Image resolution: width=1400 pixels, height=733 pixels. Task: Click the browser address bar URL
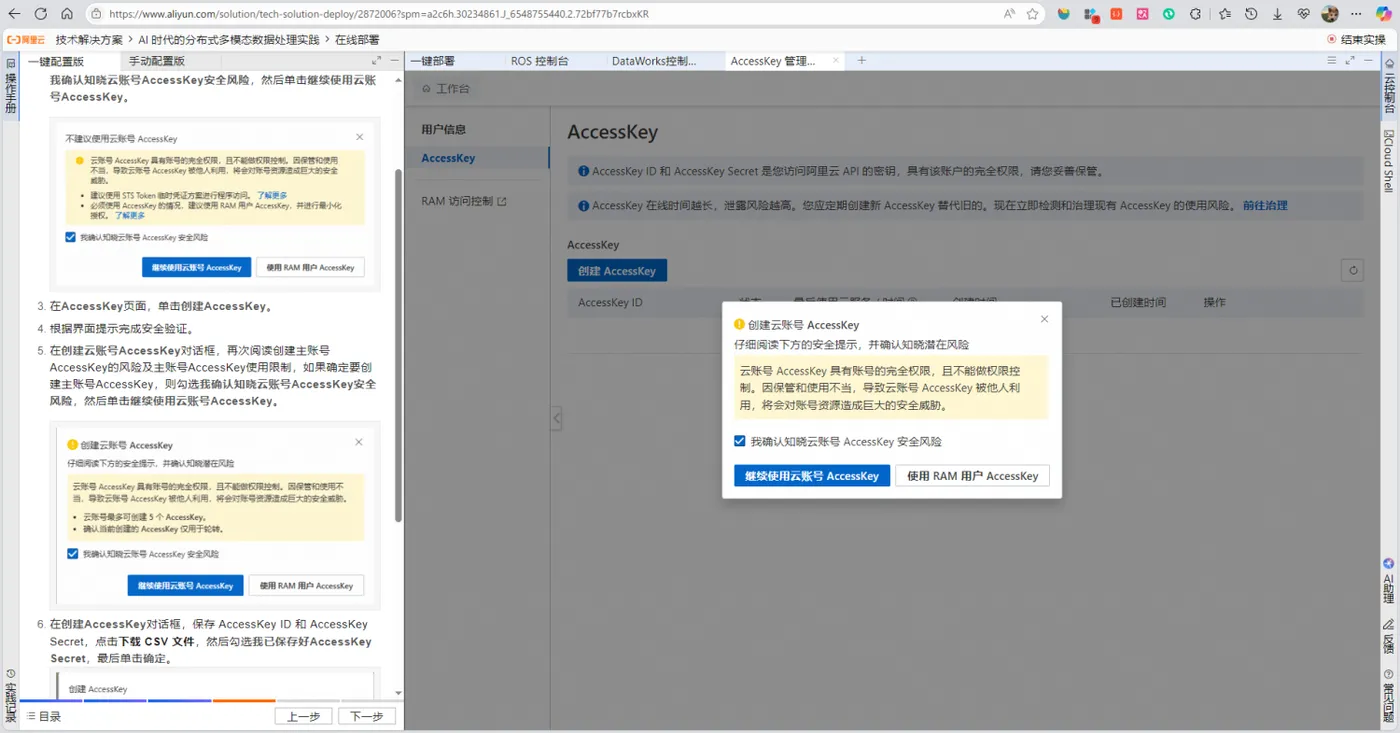click(x=380, y=14)
